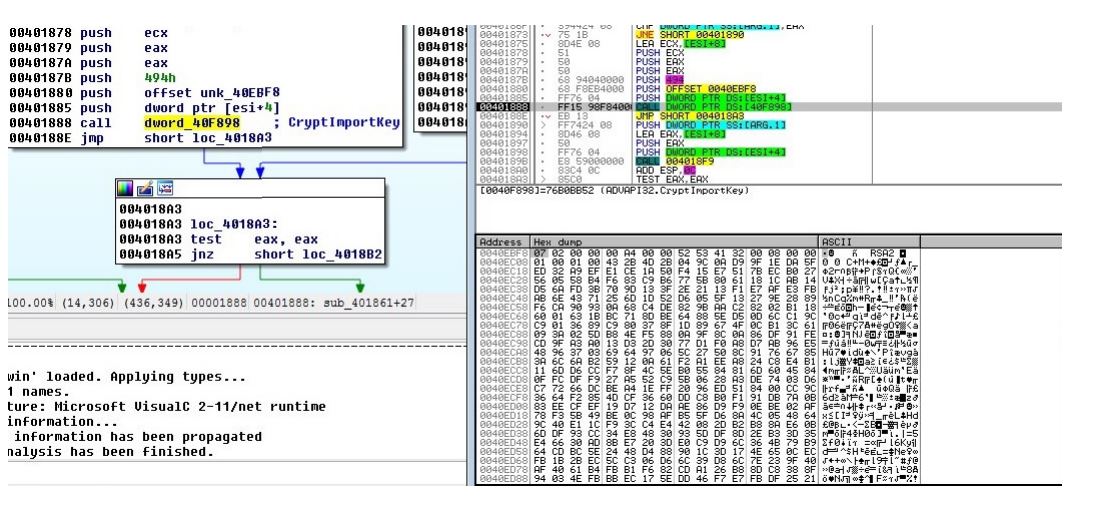Select highlighted dword_40F898 operand
Screen dimensions: 1097x505
point(184,123)
